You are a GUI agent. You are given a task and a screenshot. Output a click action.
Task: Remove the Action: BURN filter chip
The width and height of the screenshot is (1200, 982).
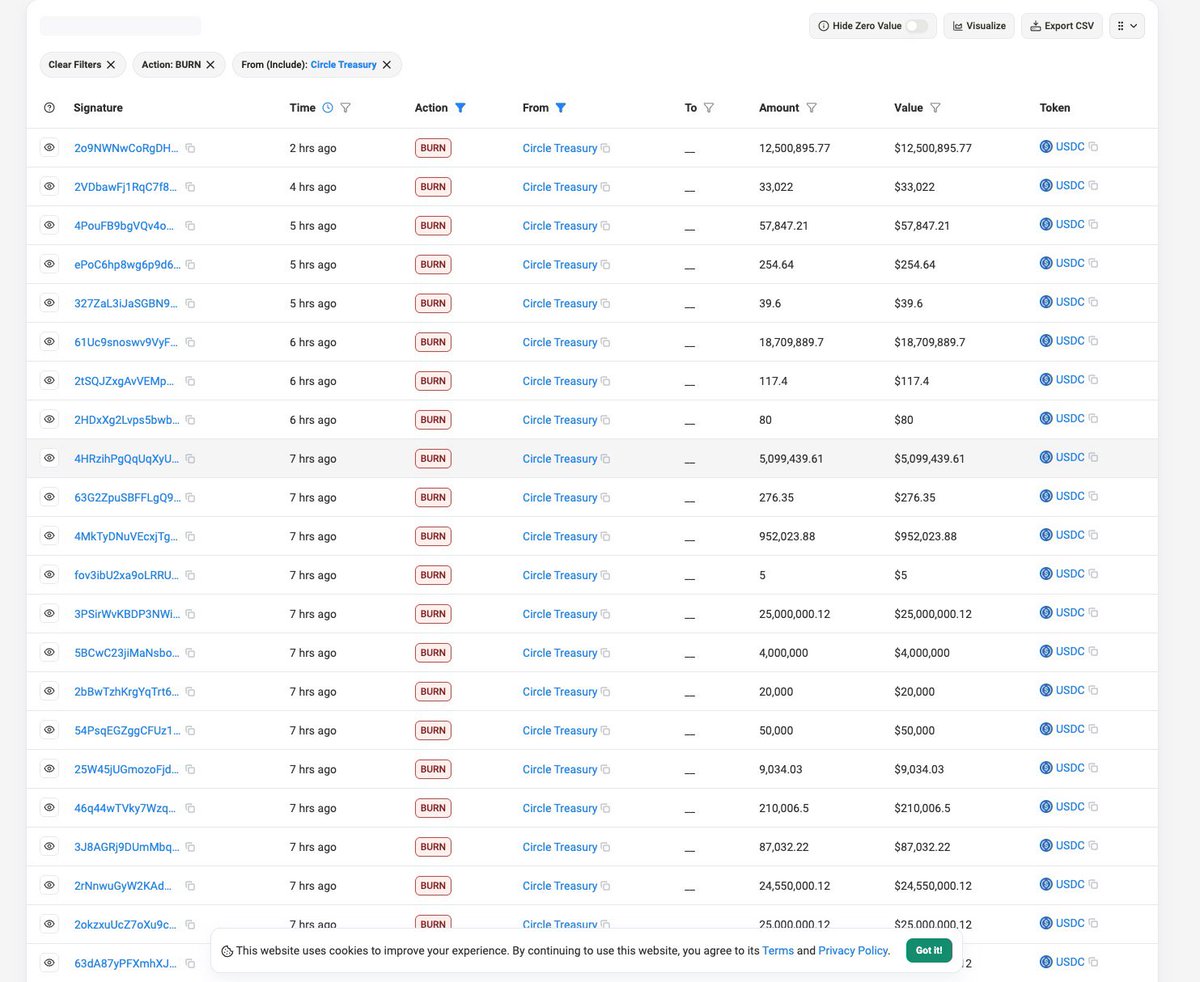(x=210, y=65)
